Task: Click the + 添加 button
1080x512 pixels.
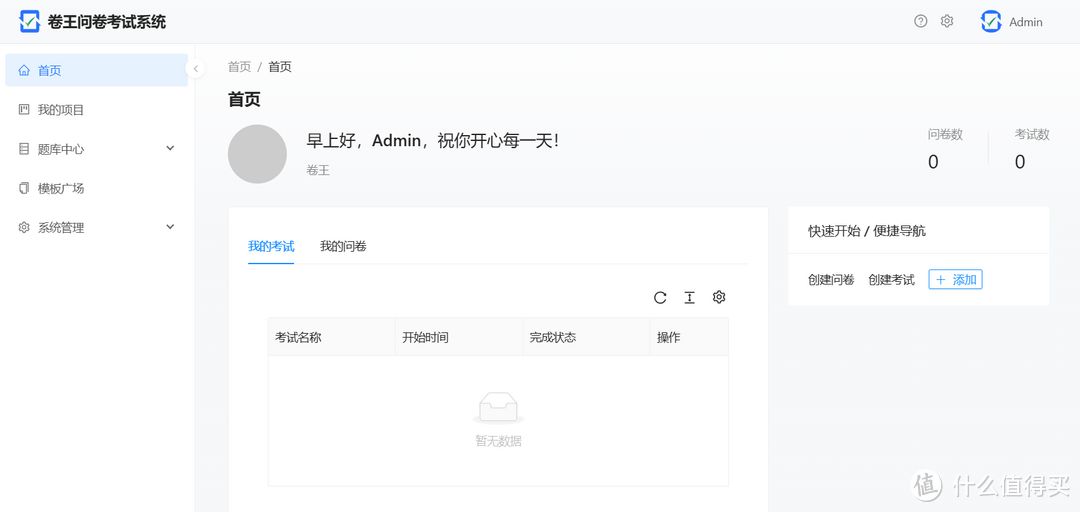Action: point(955,279)
